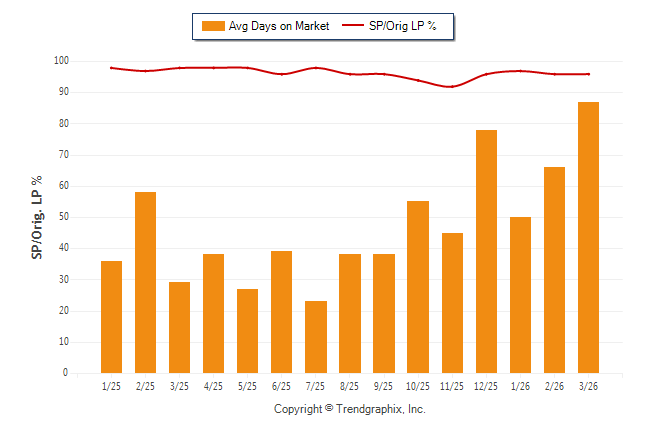This screenshot has height=434, width=646.
Task: Toggle the SP/Orig LP % legend label
Action: click(405, 26)
